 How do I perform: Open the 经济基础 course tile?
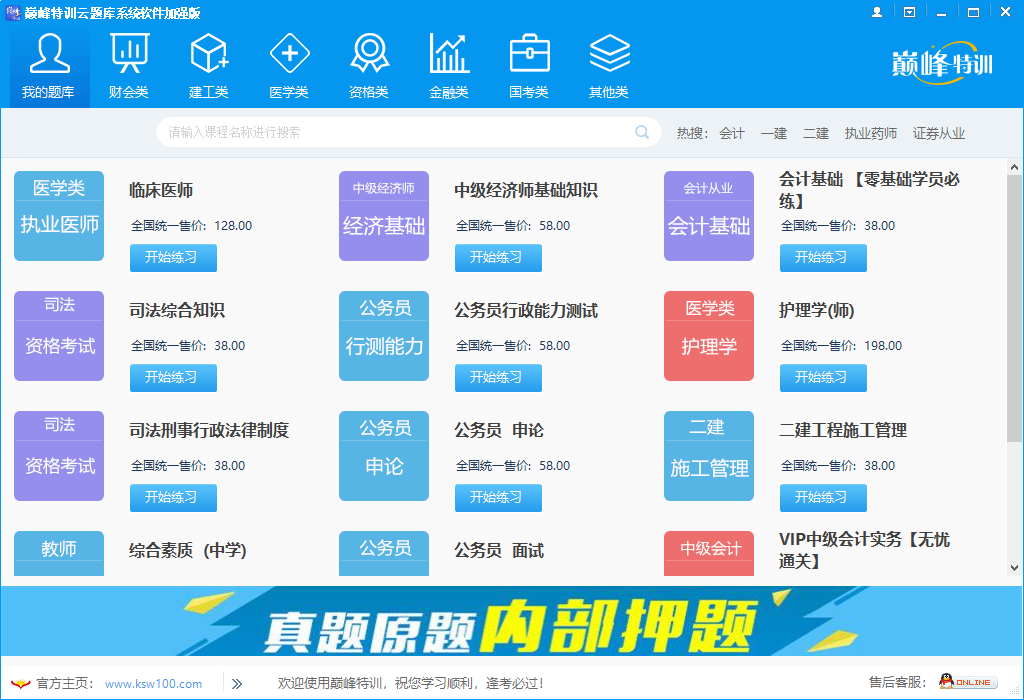384,216
